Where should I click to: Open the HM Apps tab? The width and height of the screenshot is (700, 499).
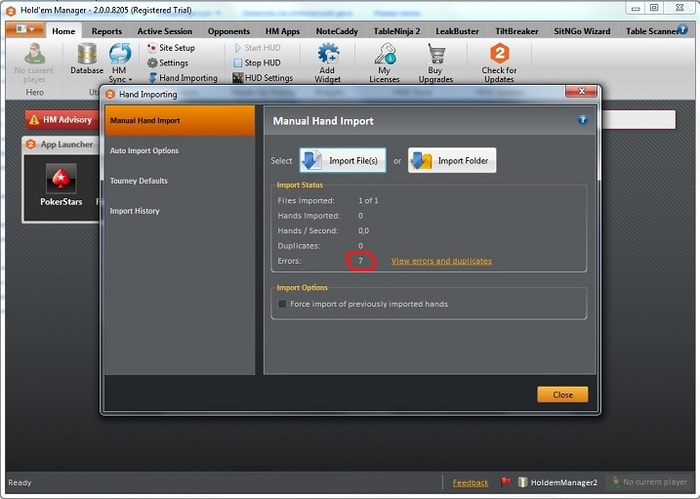pyautogui.click(x=283, y=31)
